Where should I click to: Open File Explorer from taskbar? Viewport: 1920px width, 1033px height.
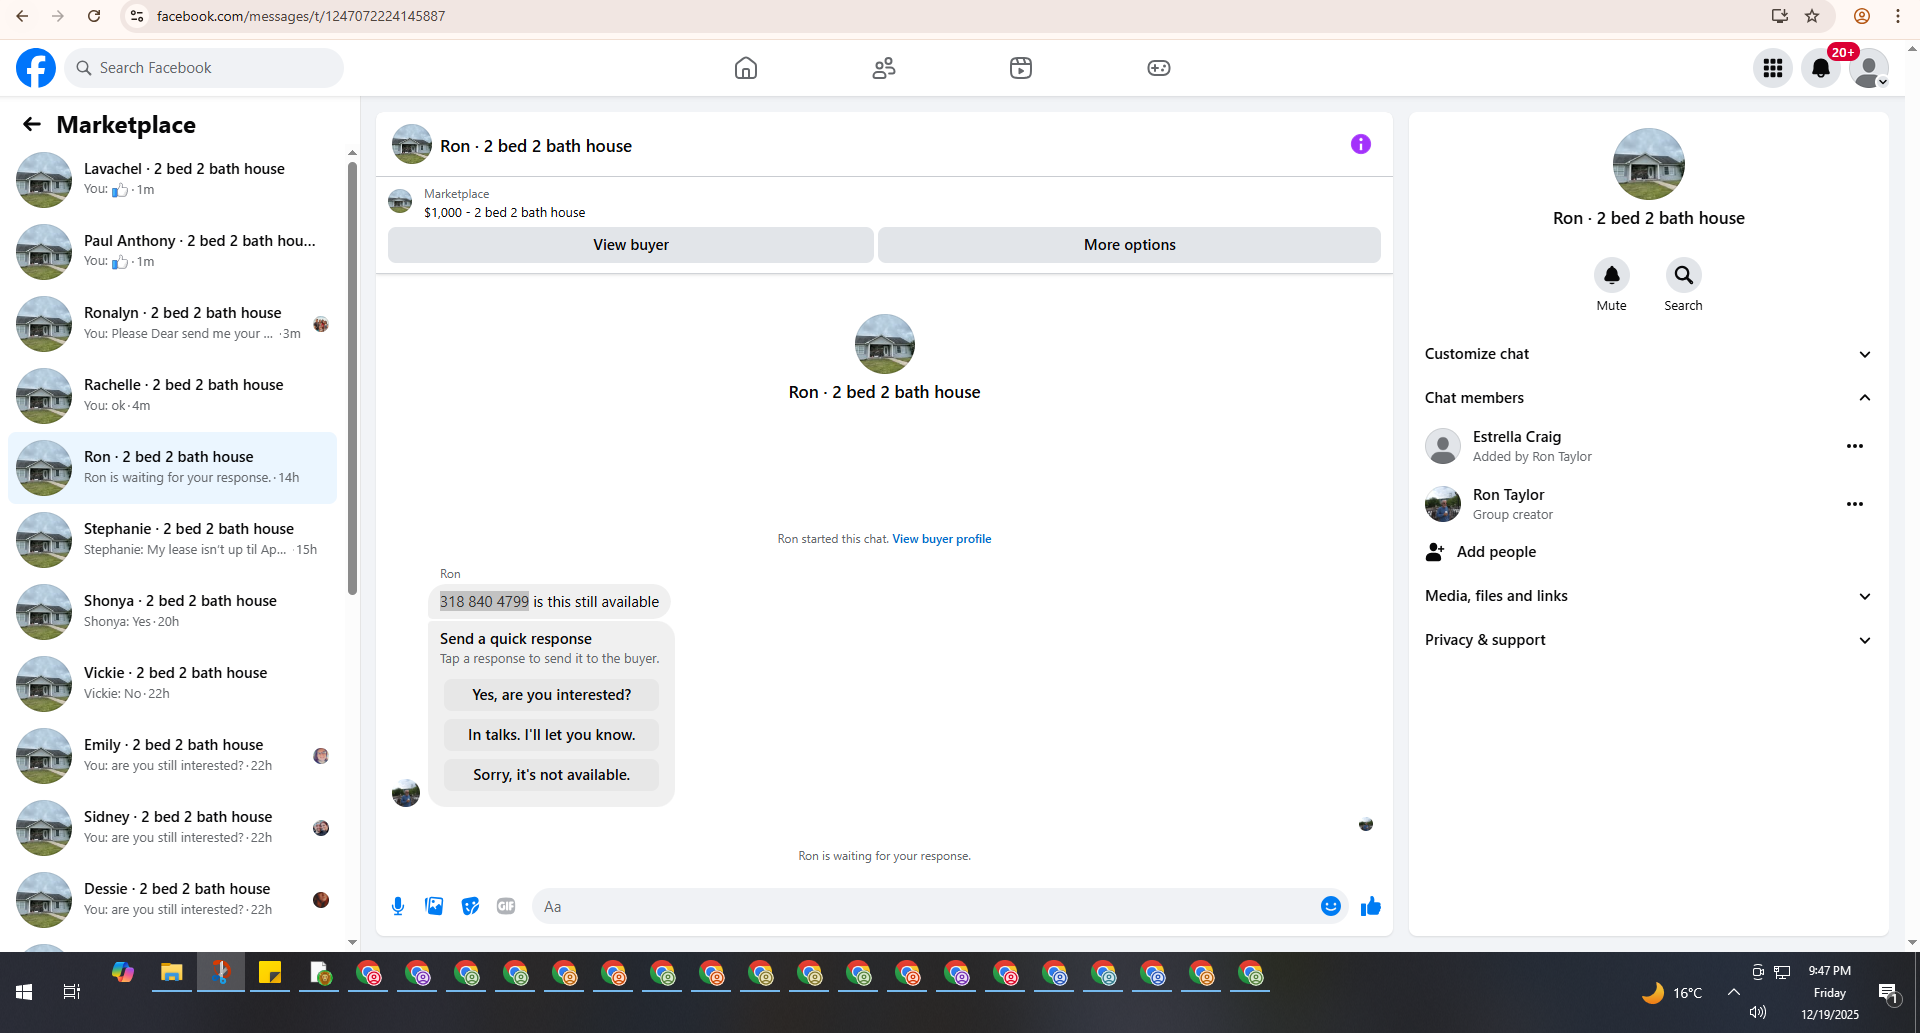coord(172,973)
